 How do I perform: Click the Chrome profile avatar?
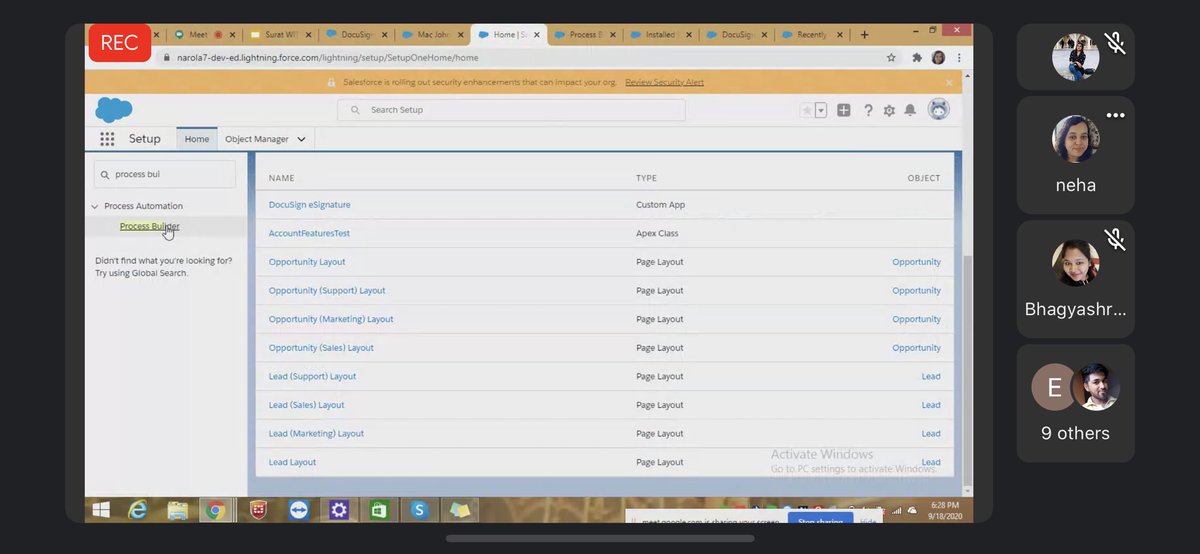[938, 58]
